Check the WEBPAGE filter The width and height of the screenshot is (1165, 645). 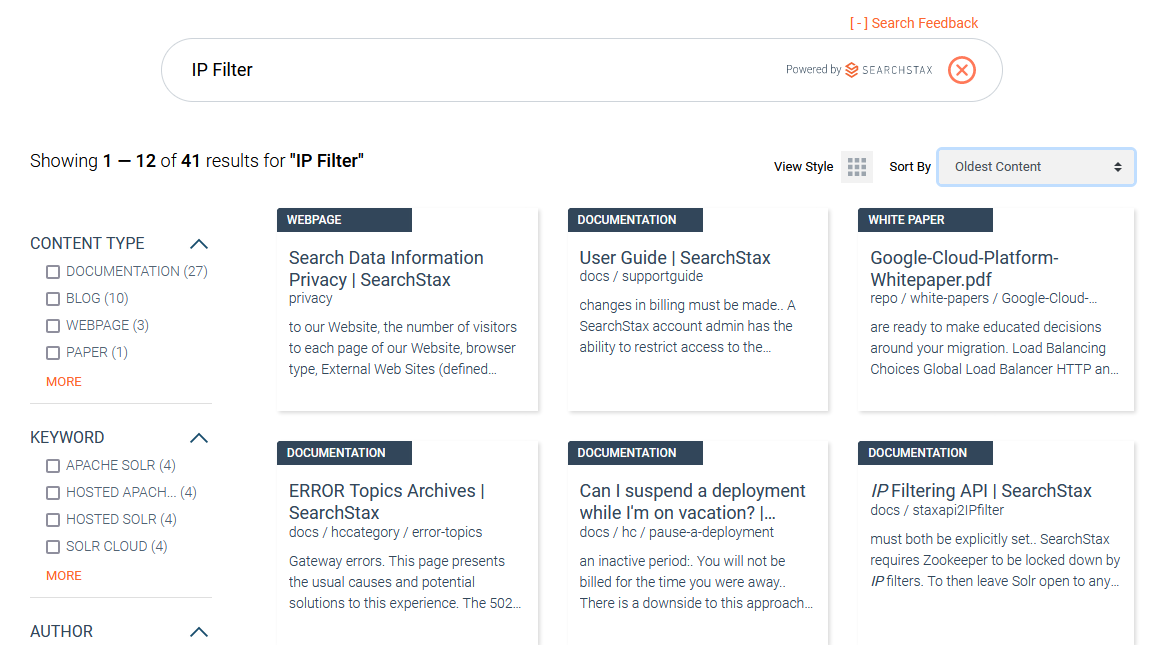[x=52, y=325]
